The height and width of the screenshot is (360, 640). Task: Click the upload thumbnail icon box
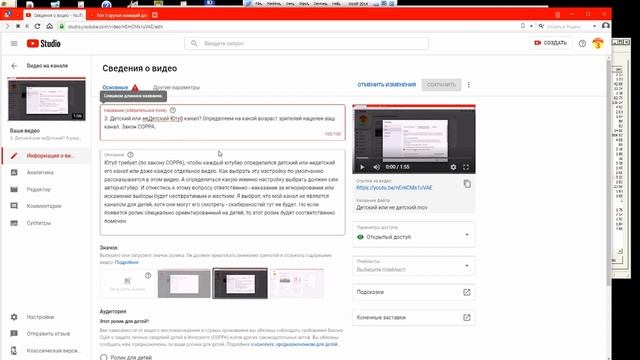127,283
